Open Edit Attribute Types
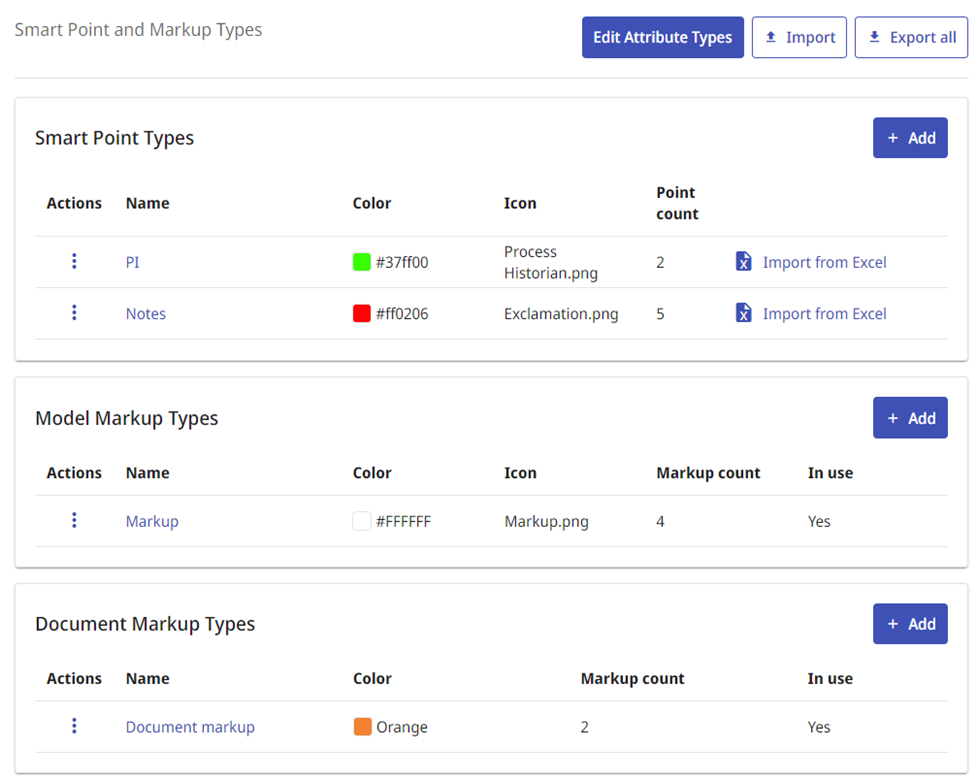 point(662,37)
